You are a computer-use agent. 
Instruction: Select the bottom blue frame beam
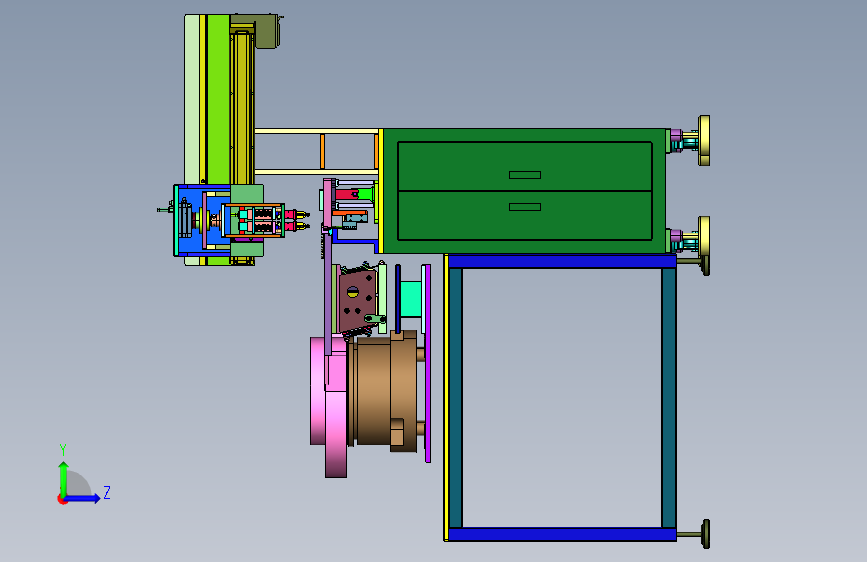561,534
